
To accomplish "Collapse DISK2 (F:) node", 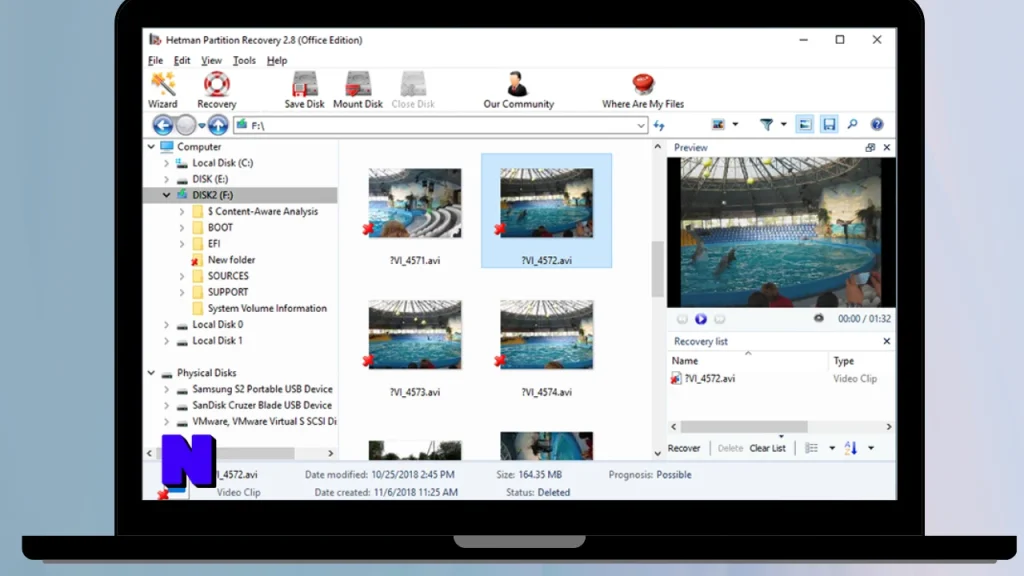I will 167,195.
